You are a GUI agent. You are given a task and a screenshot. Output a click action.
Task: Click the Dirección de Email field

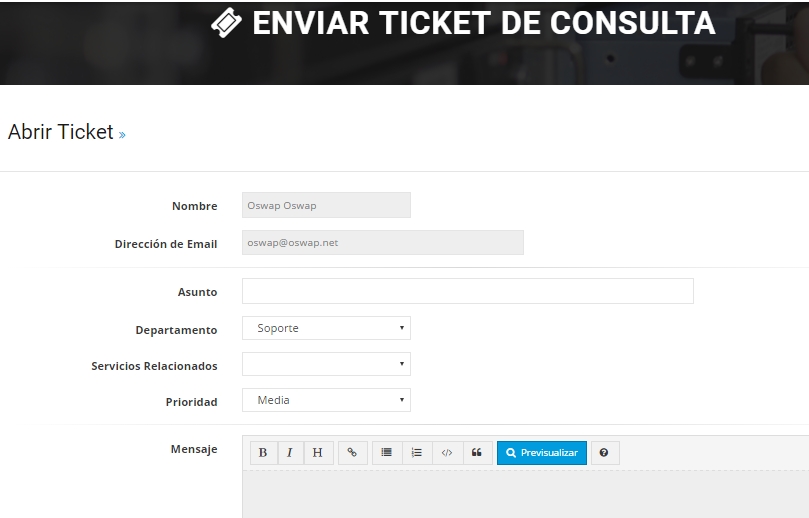pos(382,242)
